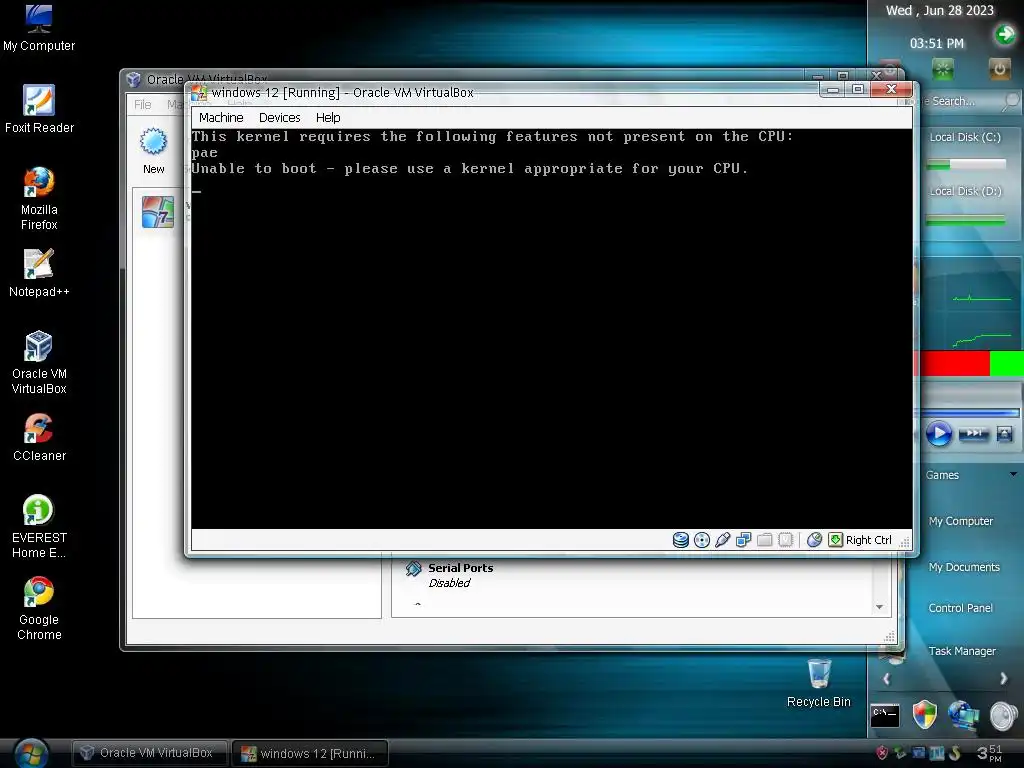Viewport: 1024px width, 768px height.
Task: Click the green standby sun button
Action: coord(942,69)
